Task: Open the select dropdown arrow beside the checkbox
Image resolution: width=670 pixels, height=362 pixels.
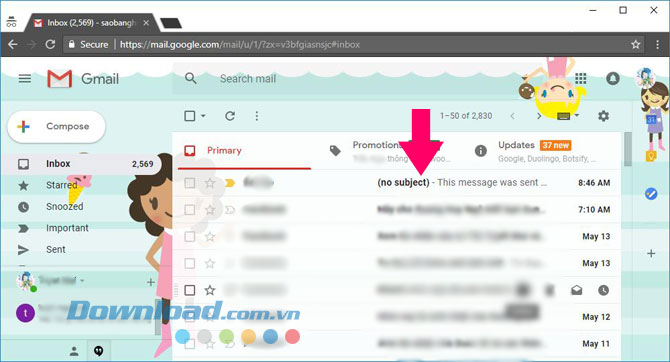Action: coord(203,116)
